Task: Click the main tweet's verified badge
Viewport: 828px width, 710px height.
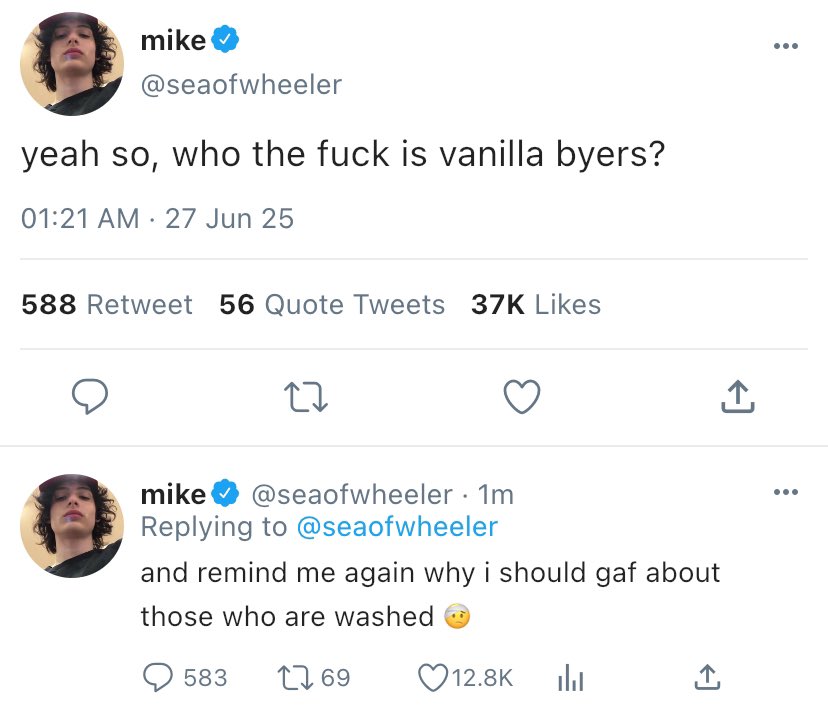Action: (x=227, y=41)
